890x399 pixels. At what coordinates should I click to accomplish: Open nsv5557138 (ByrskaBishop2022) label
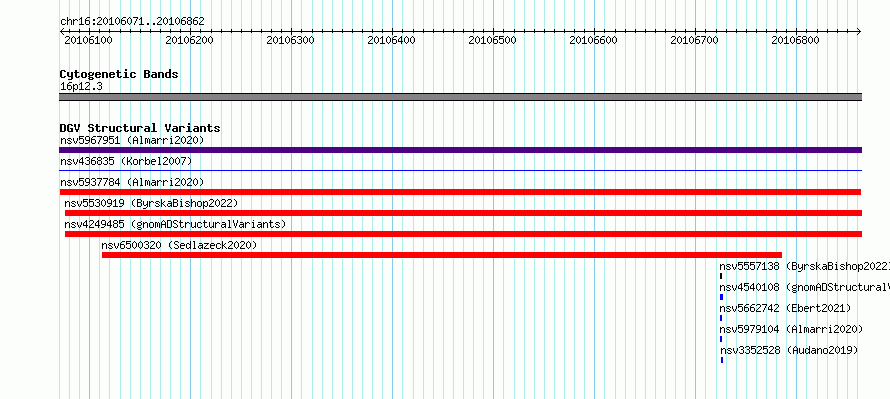click(804, 266)
